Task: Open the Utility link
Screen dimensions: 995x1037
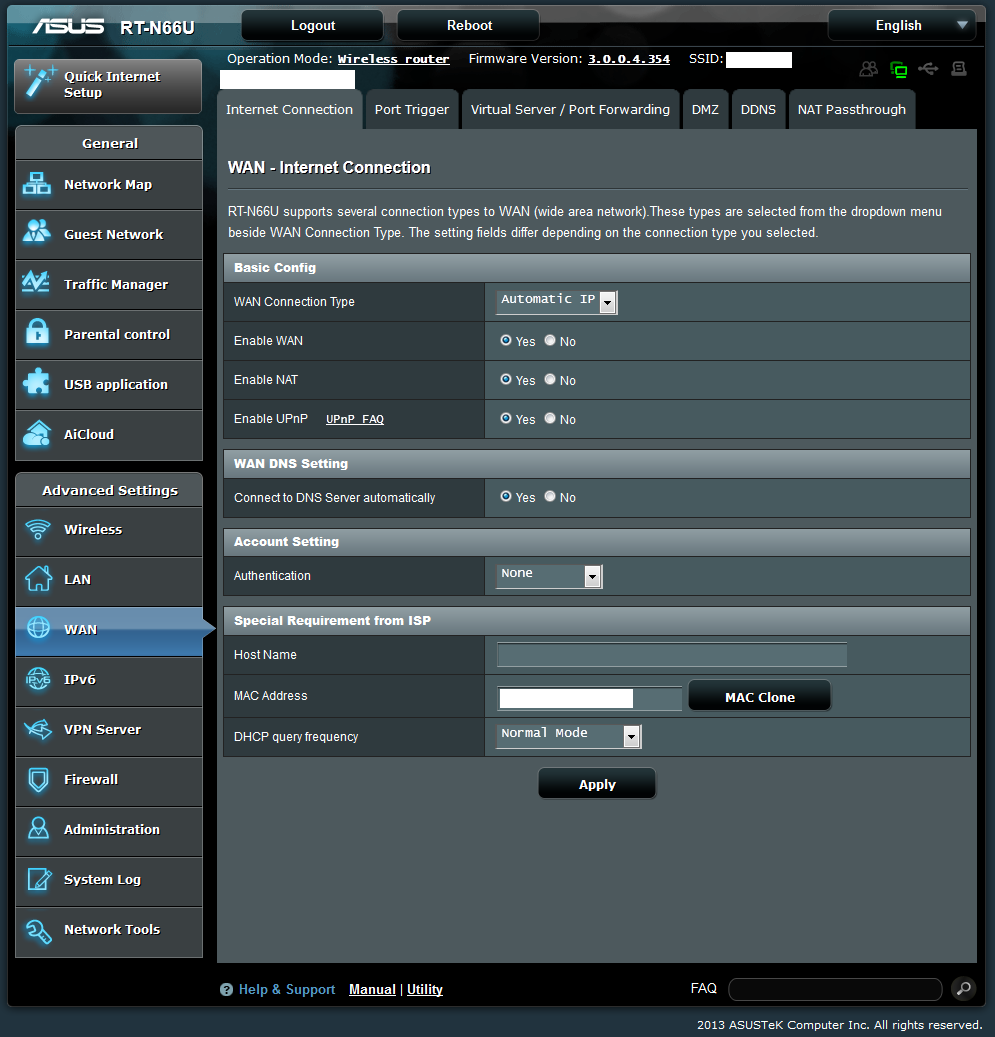Action: (425, 989)
